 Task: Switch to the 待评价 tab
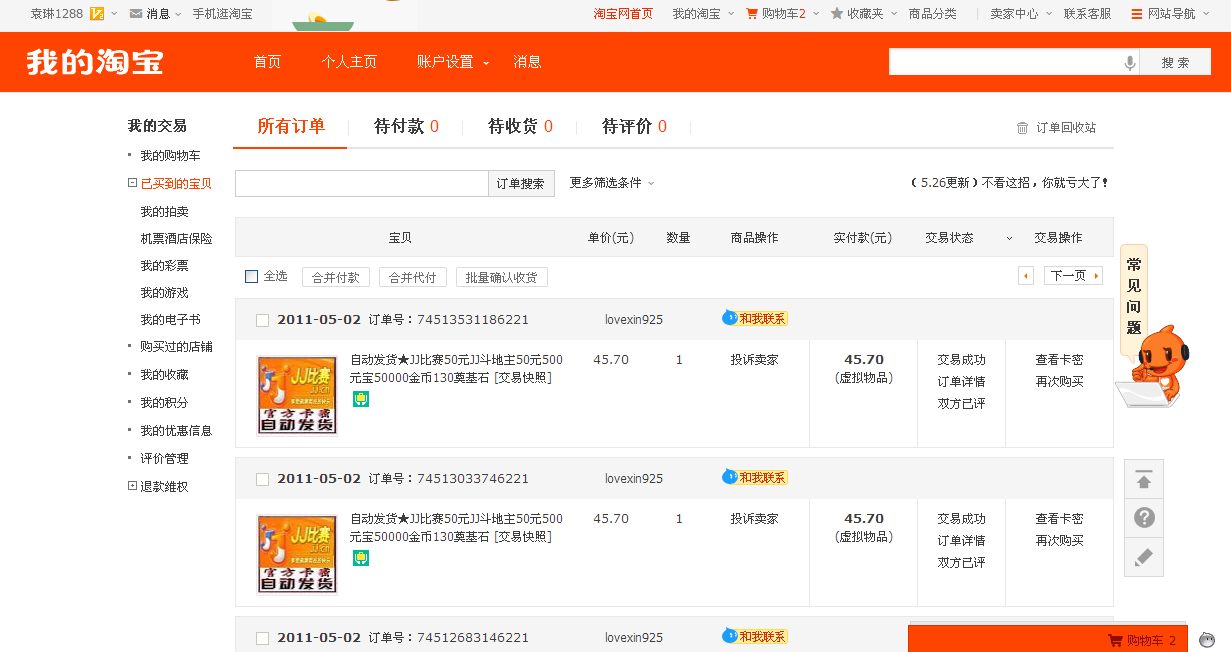pos(633,127)
